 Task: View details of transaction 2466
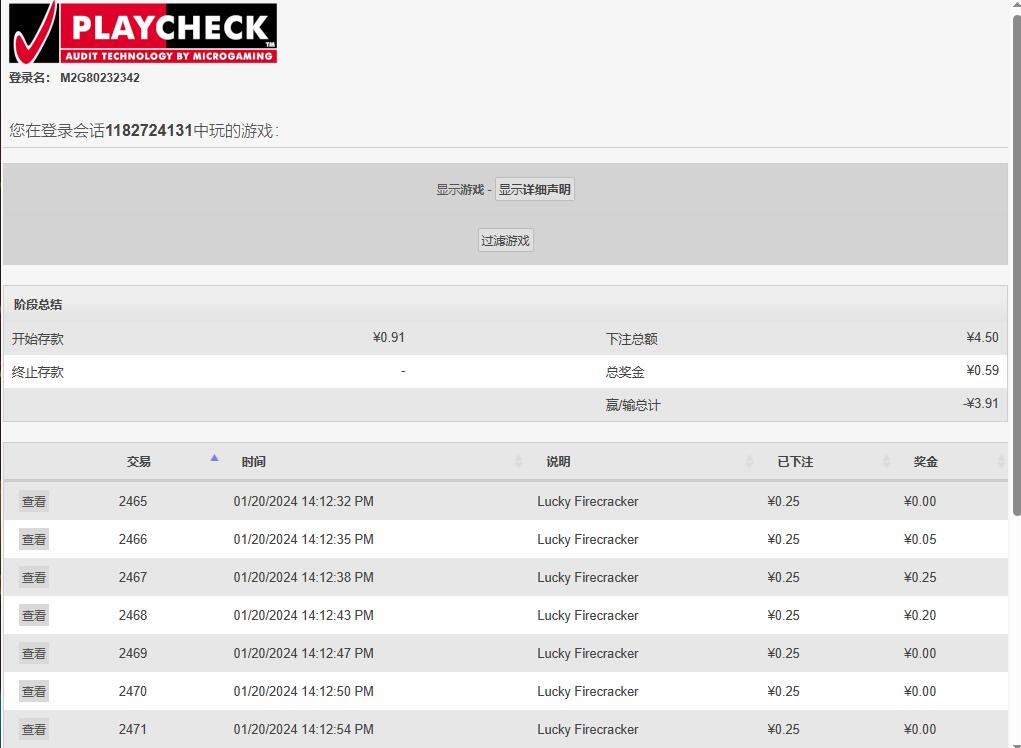34,540
